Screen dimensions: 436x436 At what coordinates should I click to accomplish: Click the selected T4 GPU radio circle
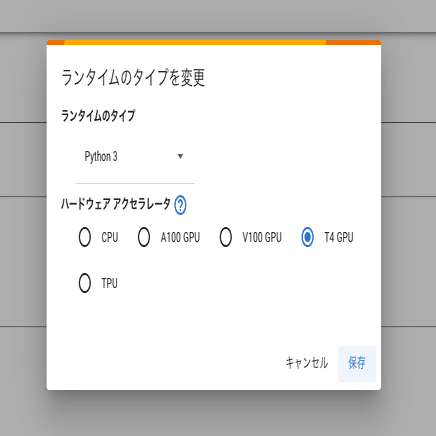[307, 237]
